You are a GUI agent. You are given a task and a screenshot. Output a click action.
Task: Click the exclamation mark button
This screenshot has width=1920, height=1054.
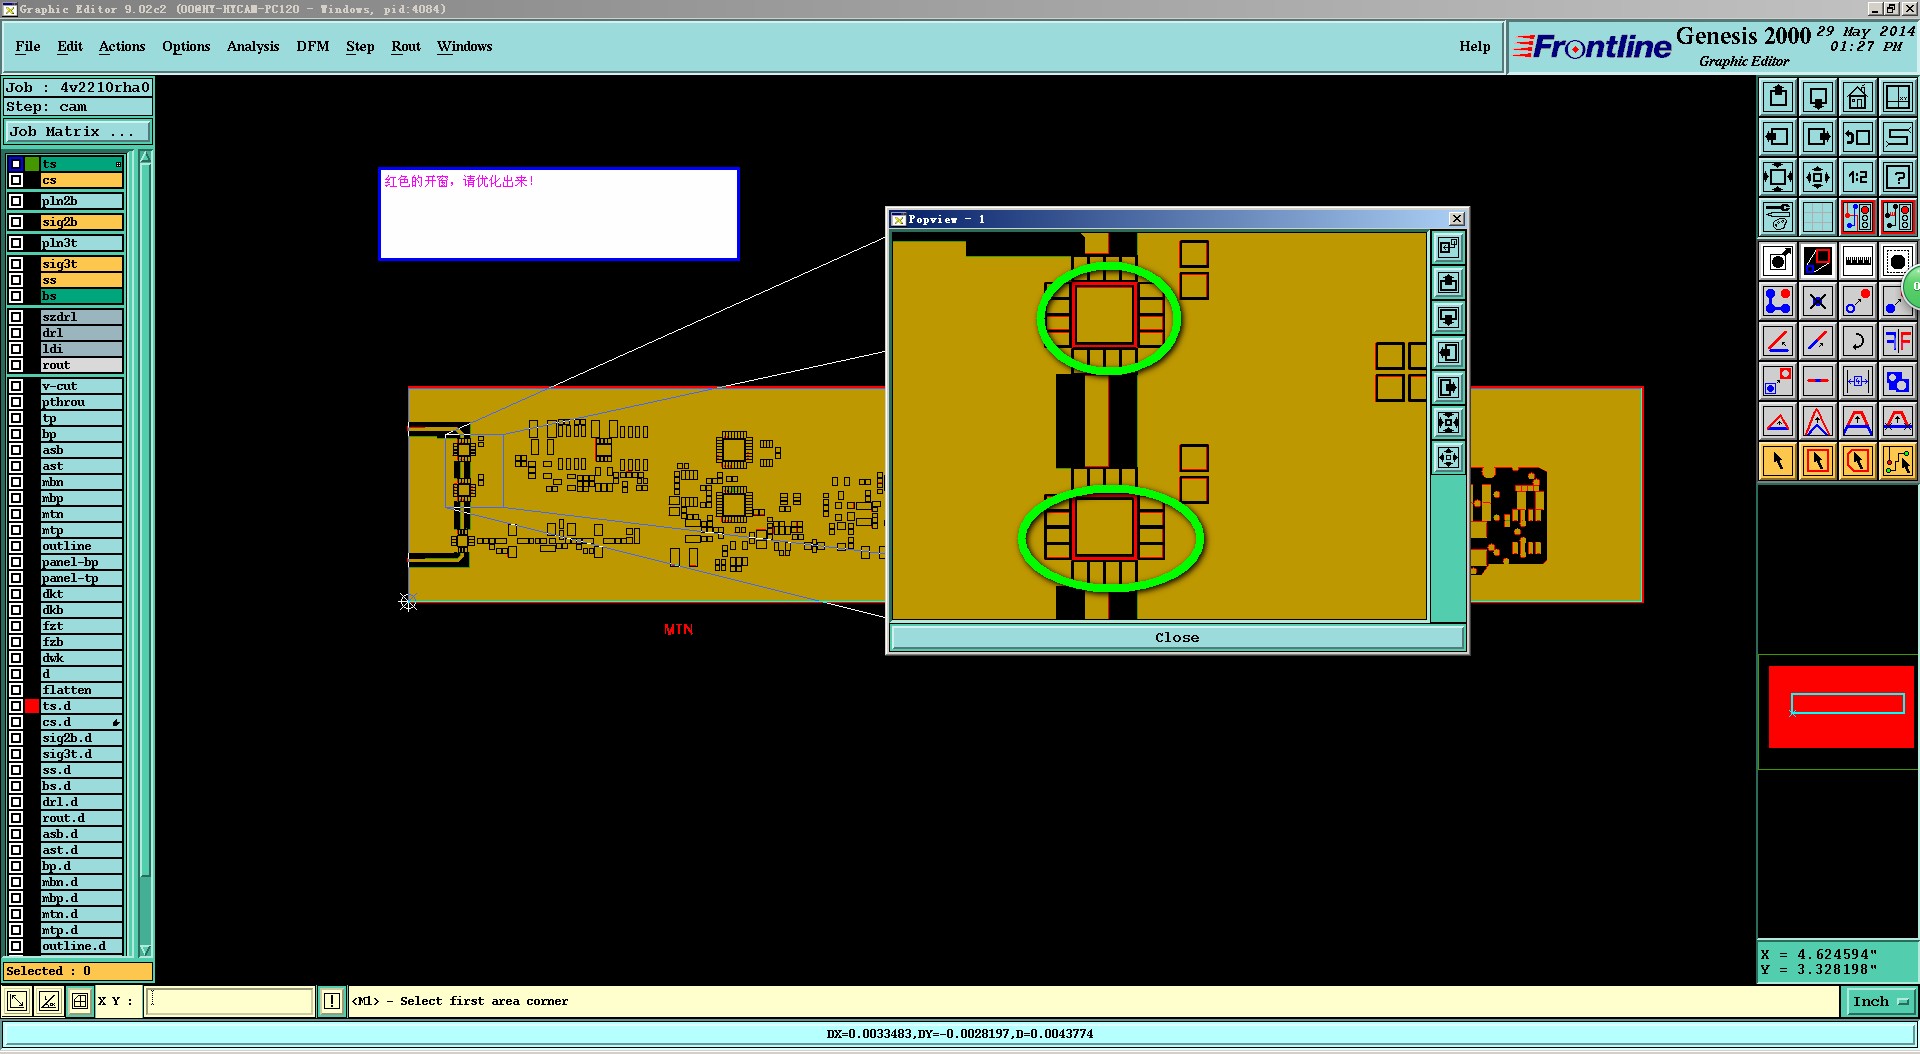click(x=332, y=1001)
